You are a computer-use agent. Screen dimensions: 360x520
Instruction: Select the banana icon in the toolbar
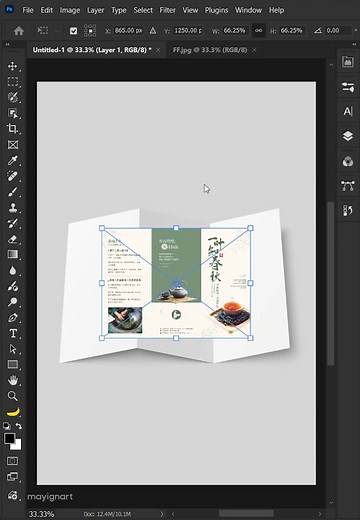tap(13, 412)
